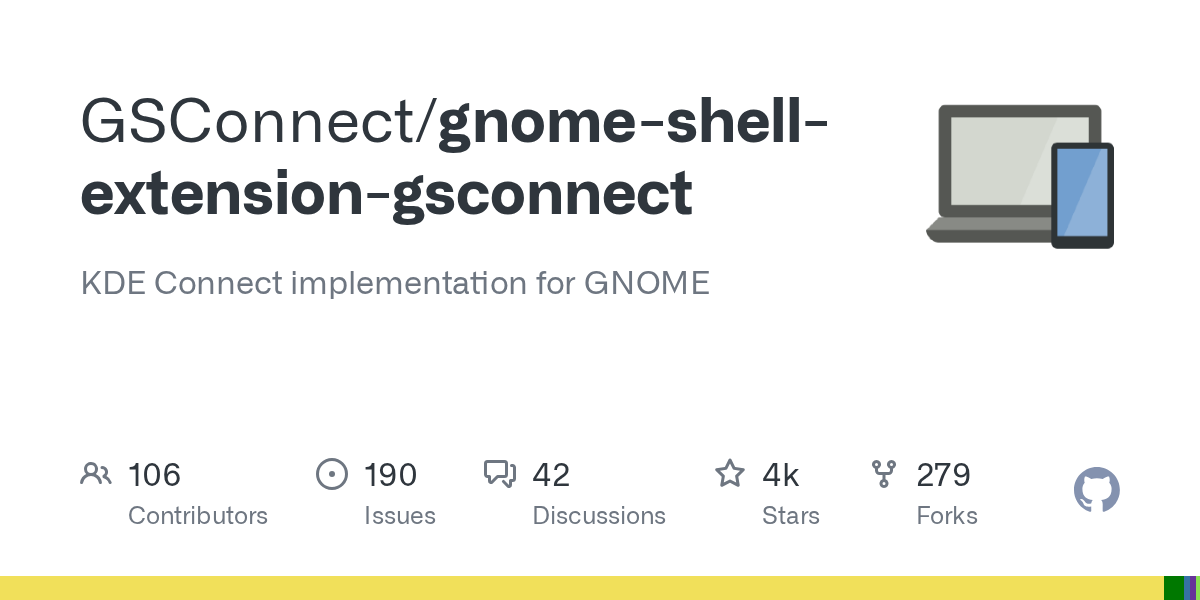The image size is (1200, 600).
Task: Select the Stars label
Action: (x=791, y=516)
